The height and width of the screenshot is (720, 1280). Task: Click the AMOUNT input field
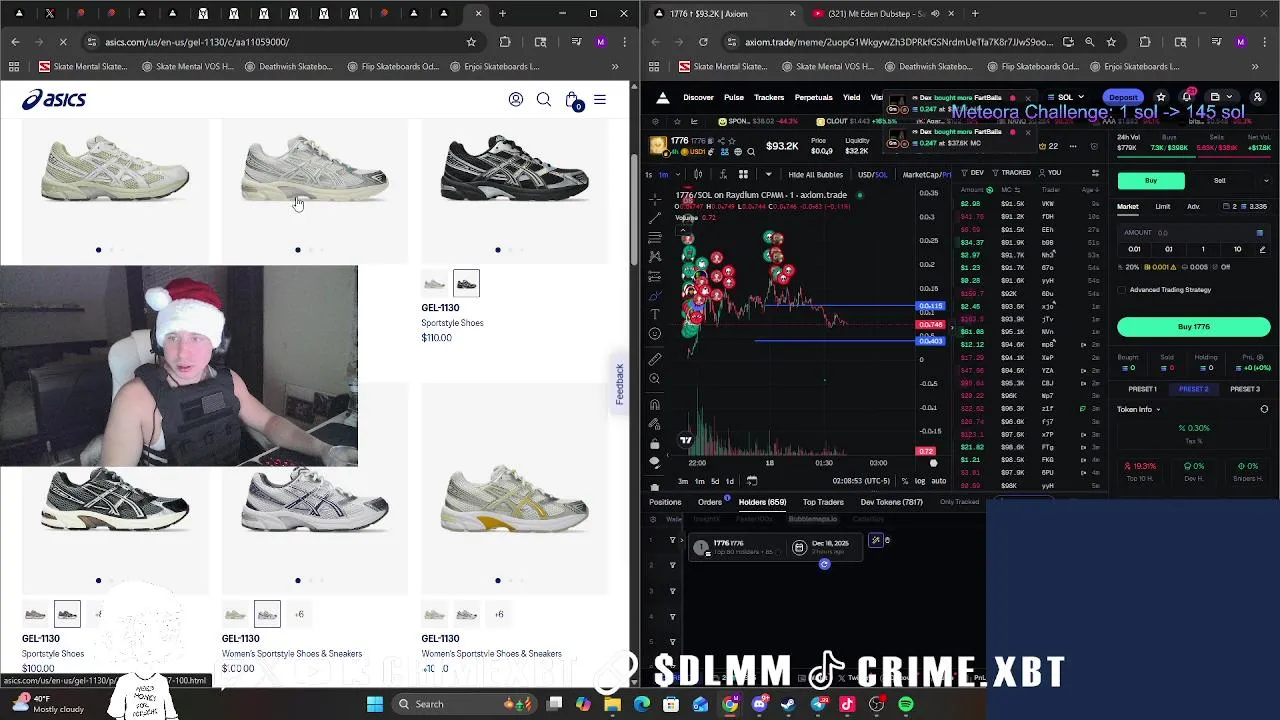(x=1194, y=232)
